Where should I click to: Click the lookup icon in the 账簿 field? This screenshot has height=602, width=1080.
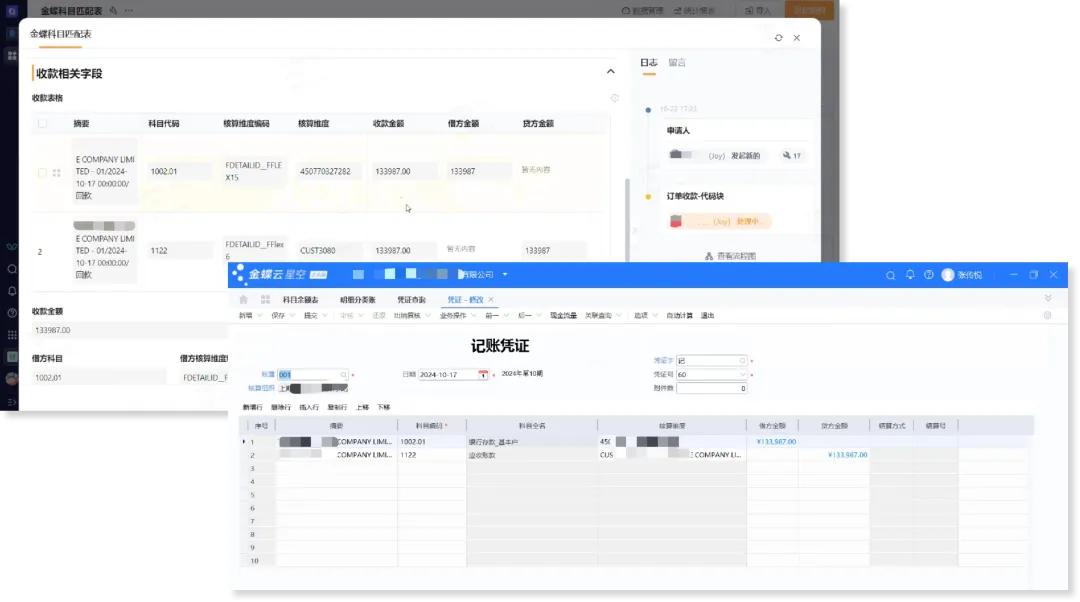tap(343, 375)
